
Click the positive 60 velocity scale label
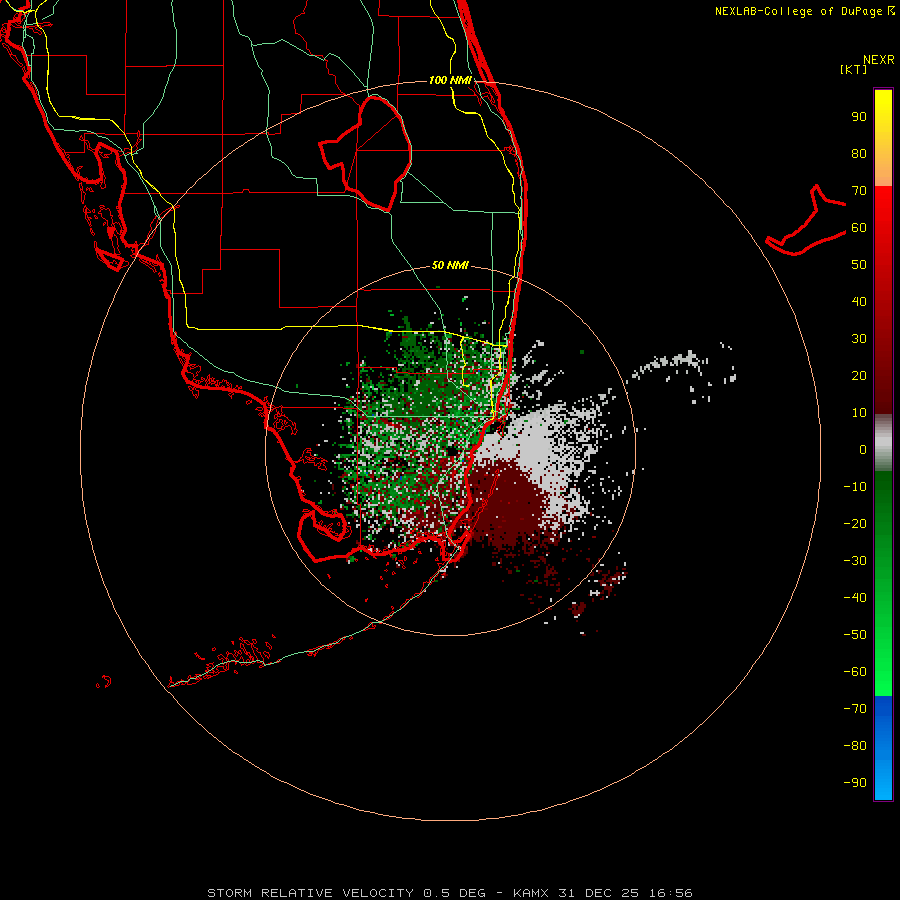point(859,227)
